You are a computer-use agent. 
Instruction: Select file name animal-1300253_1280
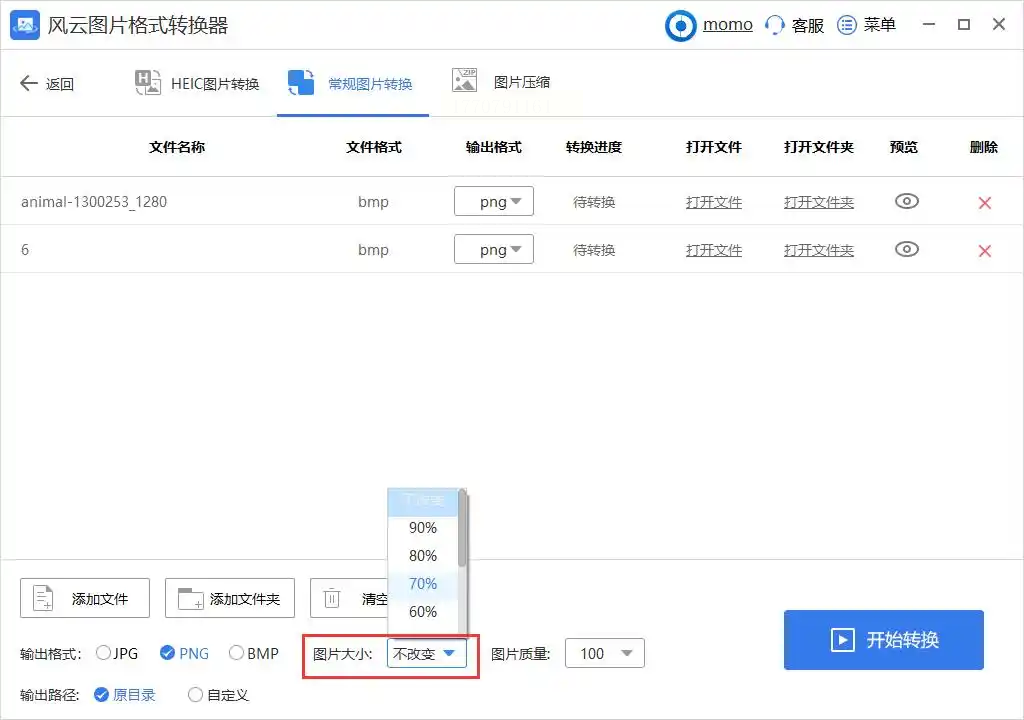click(94, 202)
